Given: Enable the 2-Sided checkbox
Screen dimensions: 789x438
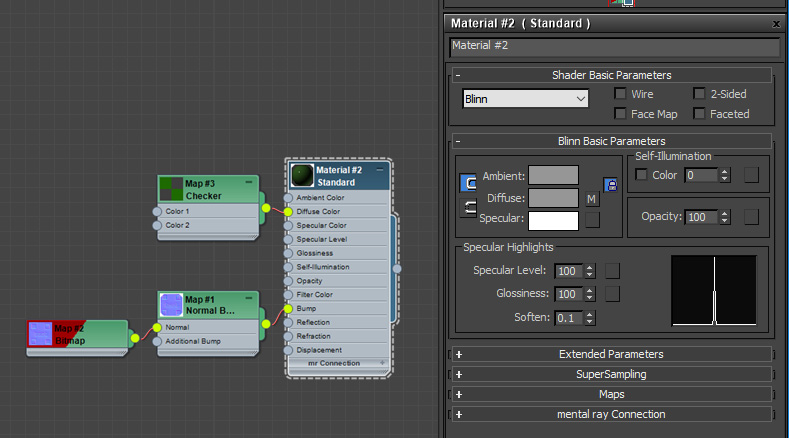Looking at the screenshot, I should (700, 94).
